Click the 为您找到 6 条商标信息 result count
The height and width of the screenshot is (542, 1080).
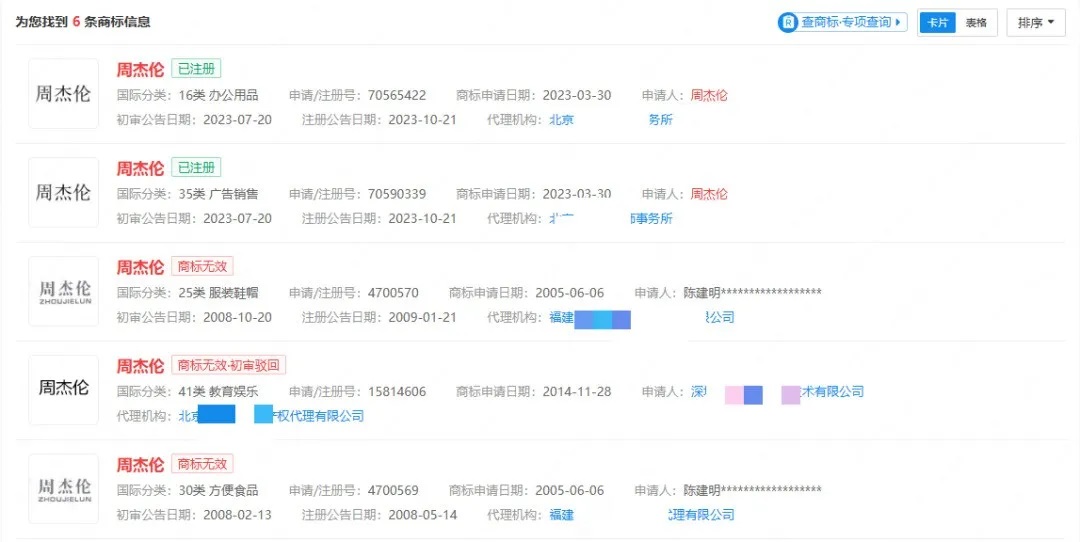click(83, 22)
